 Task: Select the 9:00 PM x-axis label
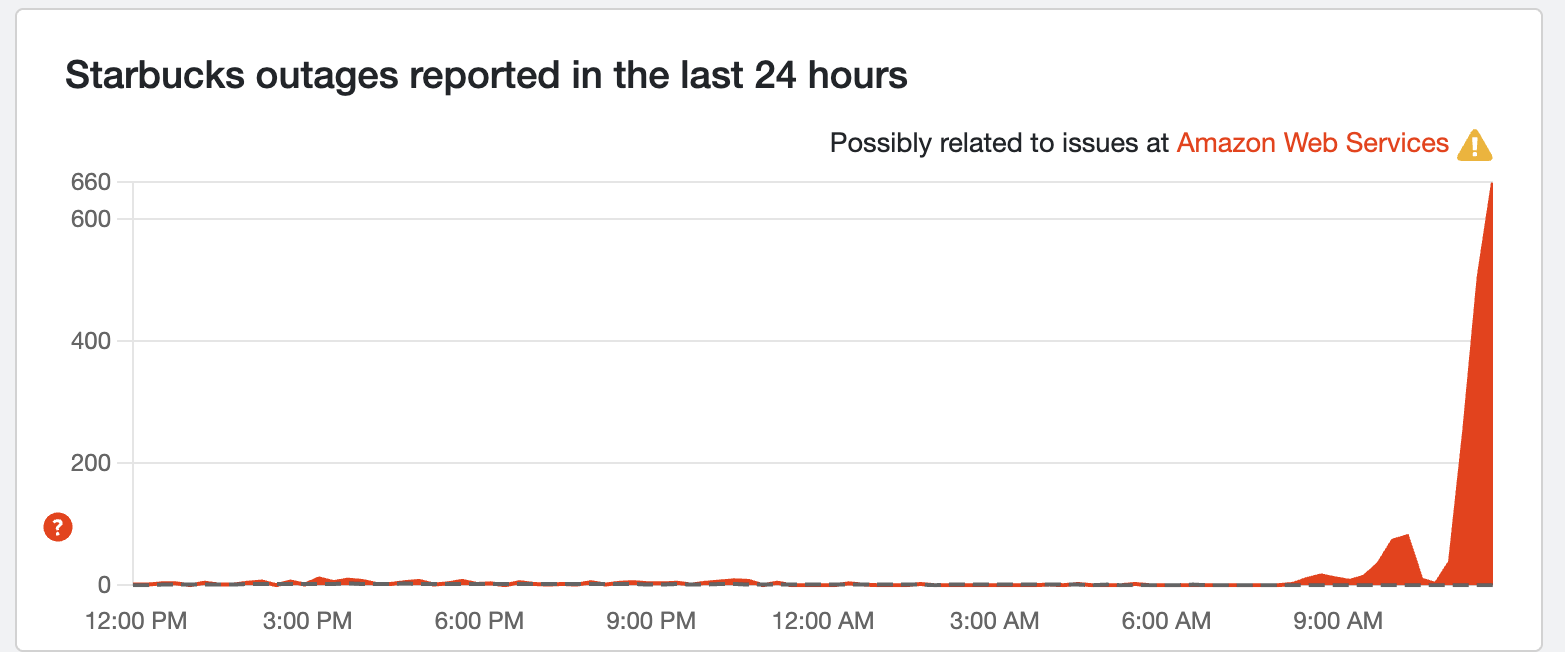coord(652,621)
